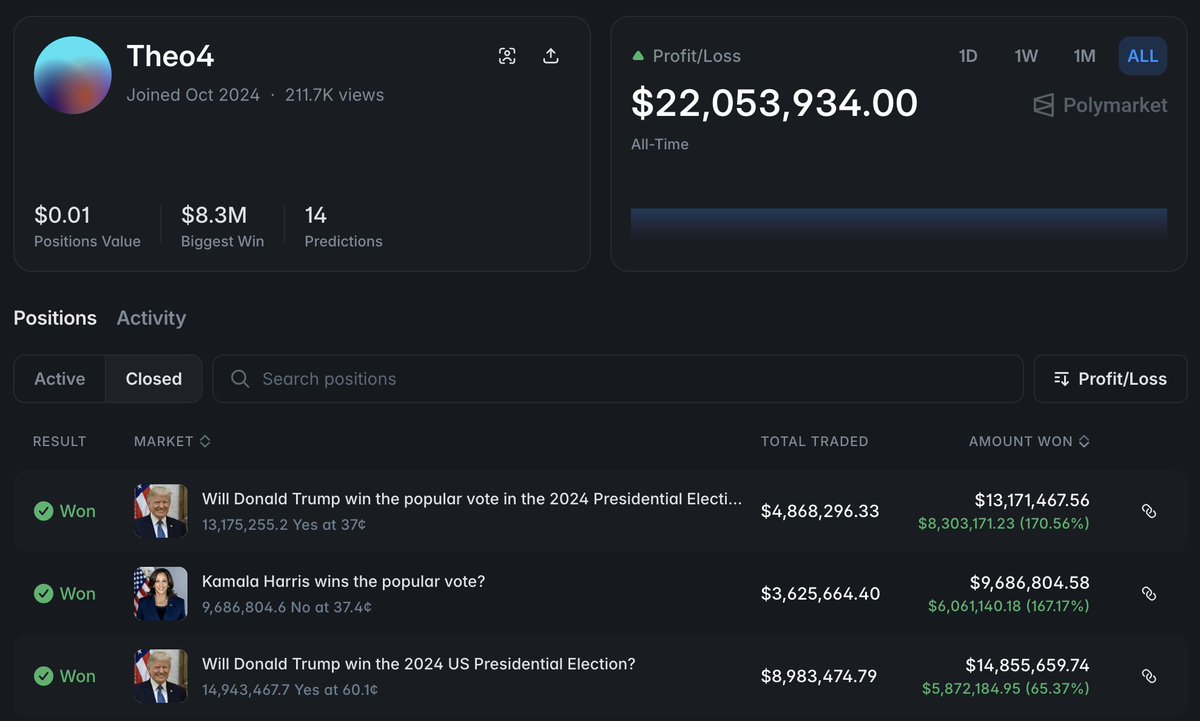Open the Positions tab
This screenshot has height=721, width=1200.
pos(55,318)
